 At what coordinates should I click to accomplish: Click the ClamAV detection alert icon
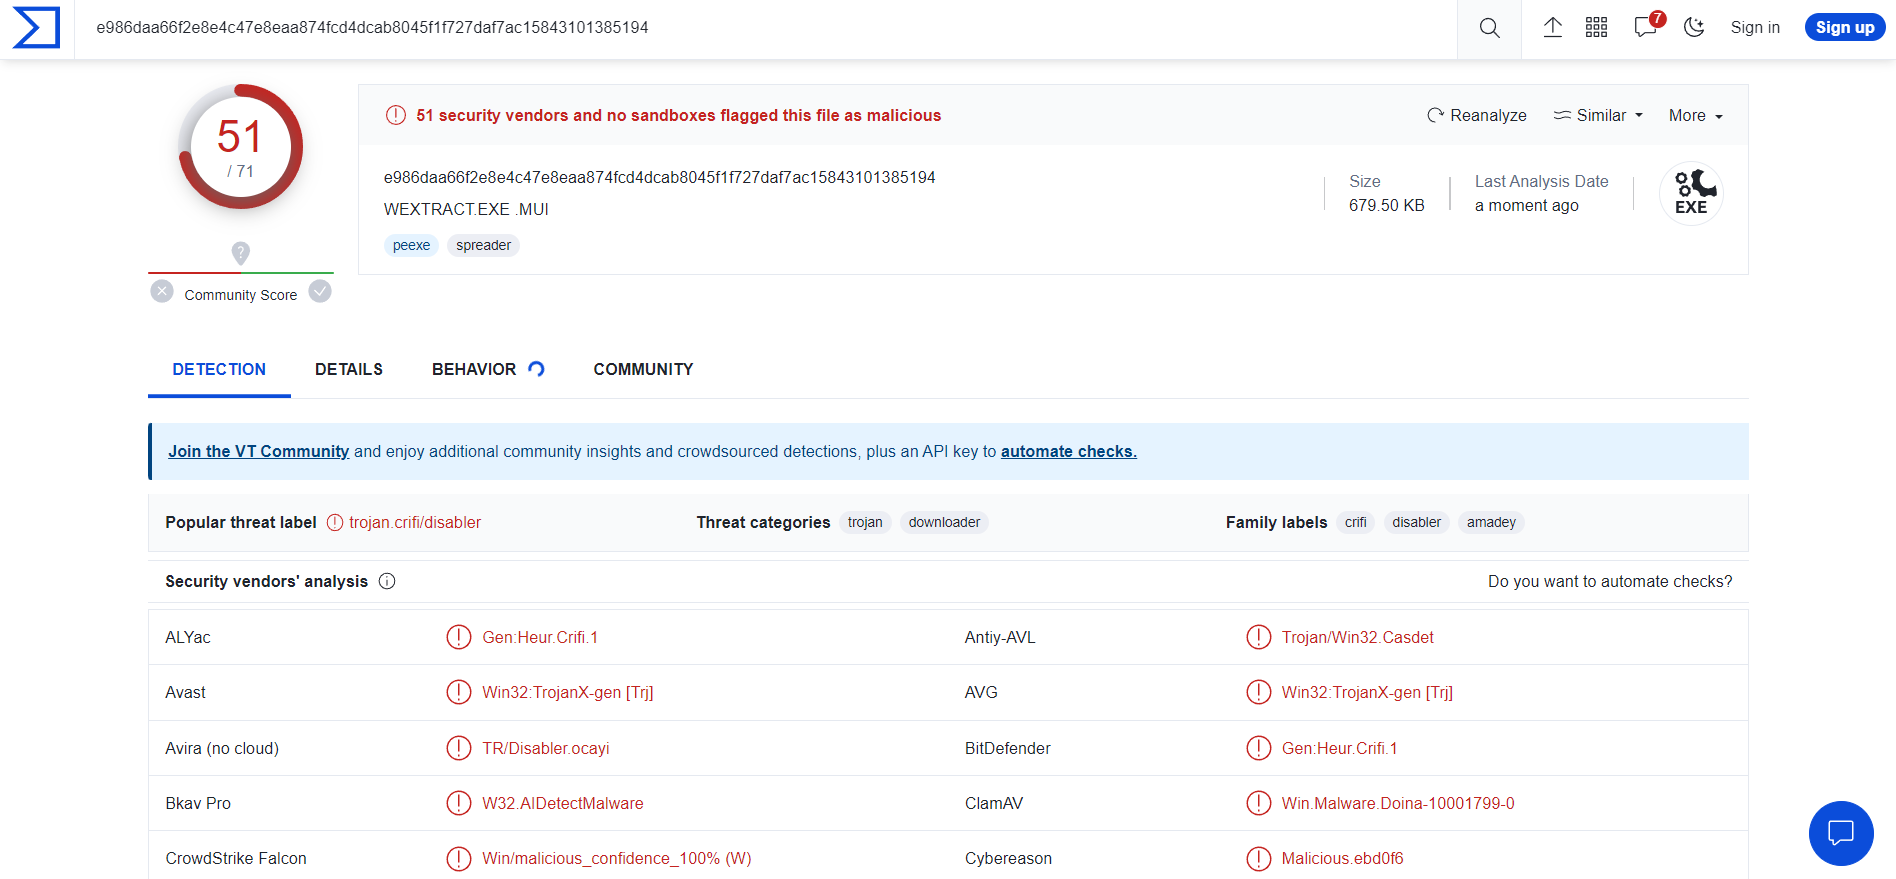(1259, 803)
